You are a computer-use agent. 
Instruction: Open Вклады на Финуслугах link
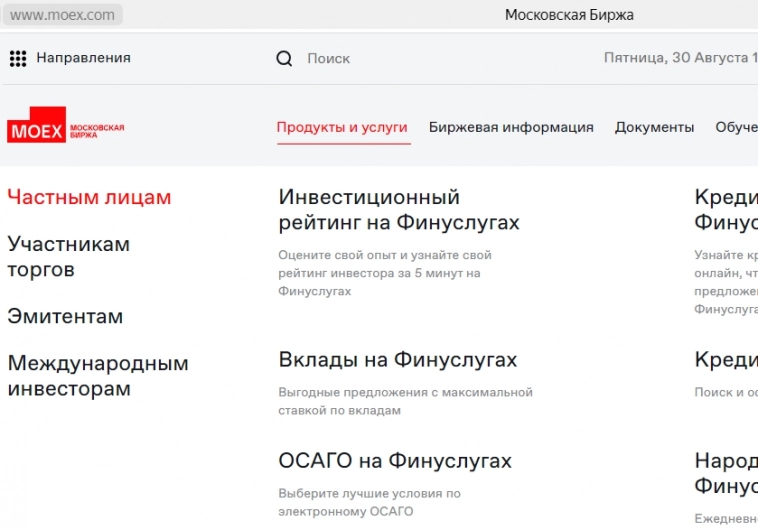pyautogui.click(x=398, y=360)
